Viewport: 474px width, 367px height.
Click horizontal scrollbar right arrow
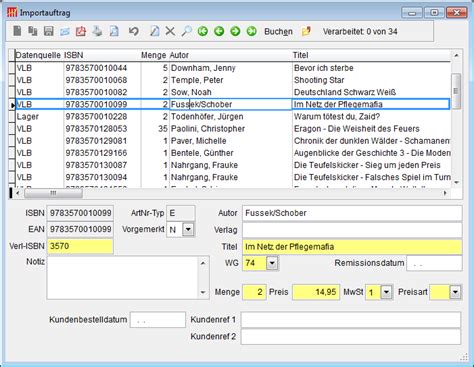[445, 193]
